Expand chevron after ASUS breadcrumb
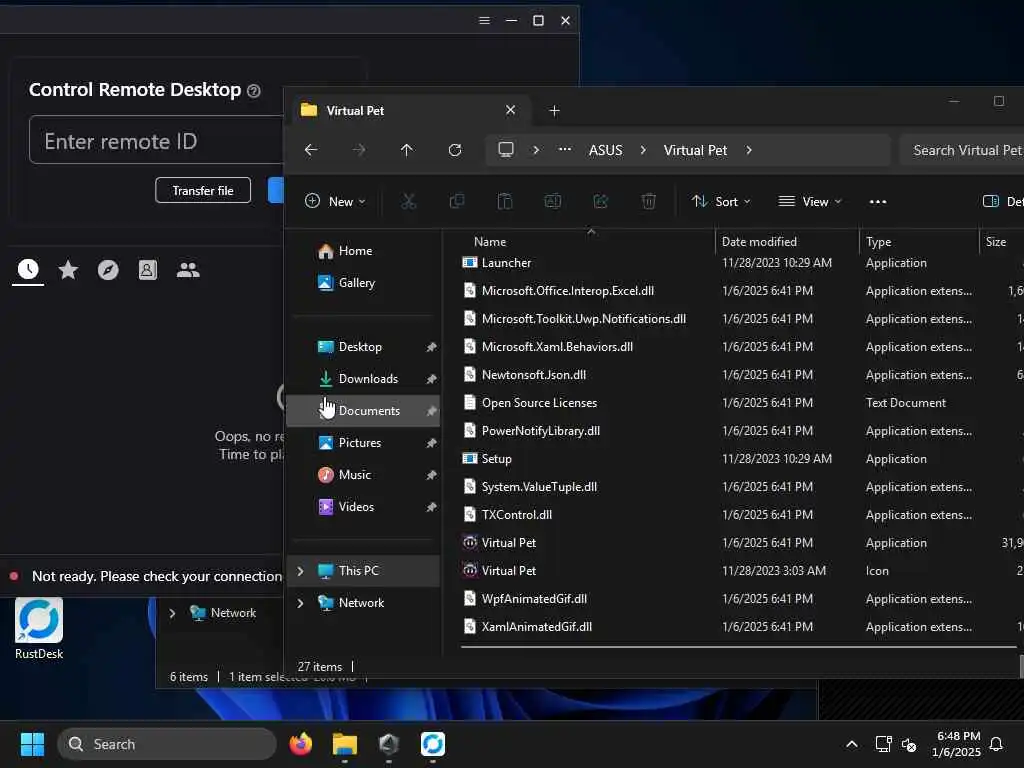This screenshot has height=768, width=1024. (x=643, y=150)
